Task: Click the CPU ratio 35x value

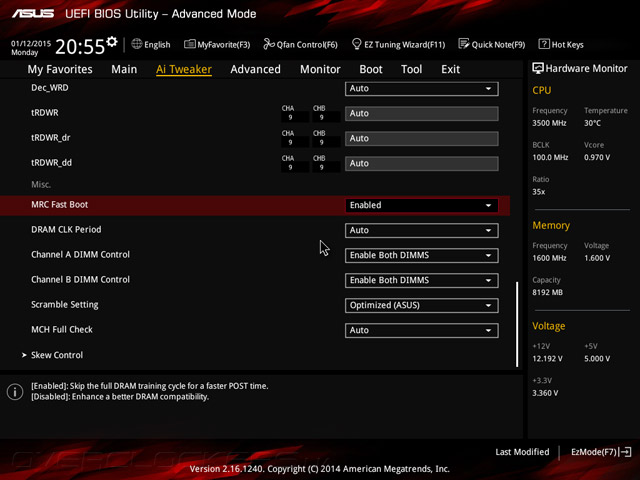Action: [x=538, y=192]
